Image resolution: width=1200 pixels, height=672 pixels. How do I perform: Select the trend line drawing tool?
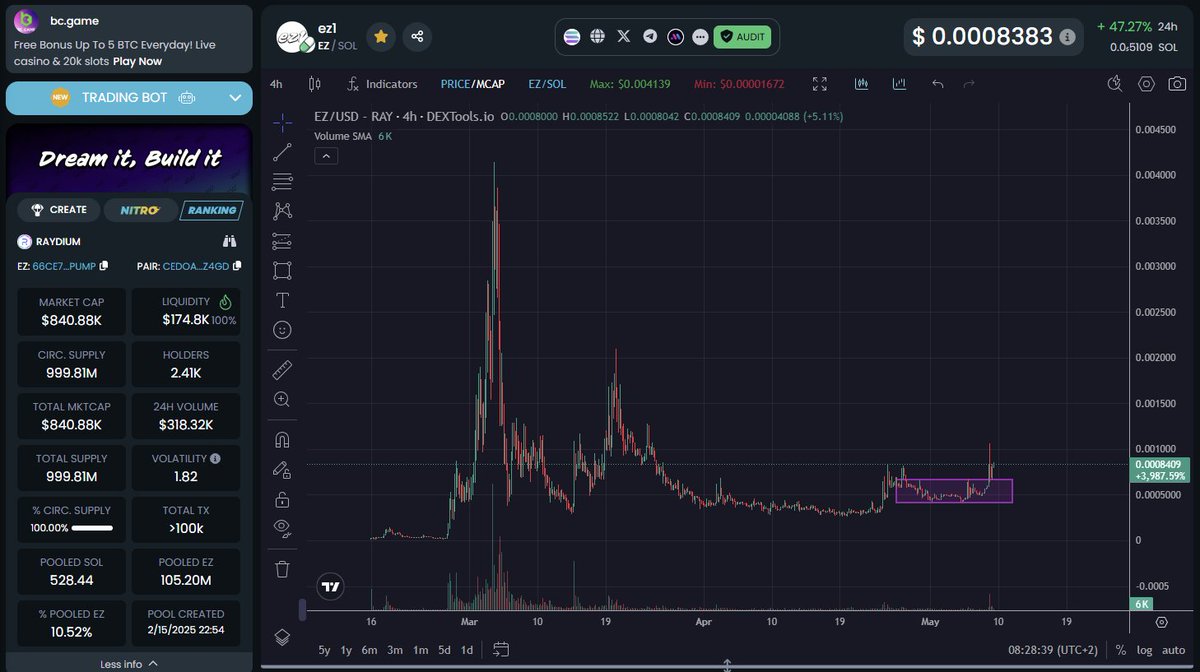pos(282,152)
